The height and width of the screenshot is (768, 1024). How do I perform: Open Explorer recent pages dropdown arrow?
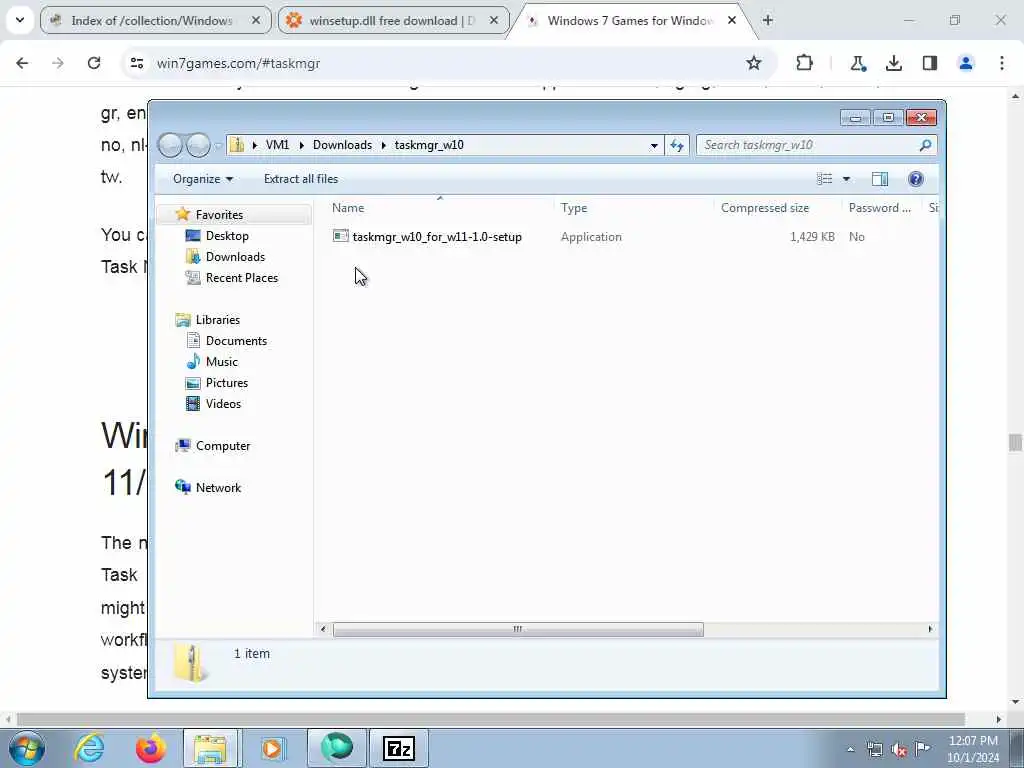tap(218, 145)
